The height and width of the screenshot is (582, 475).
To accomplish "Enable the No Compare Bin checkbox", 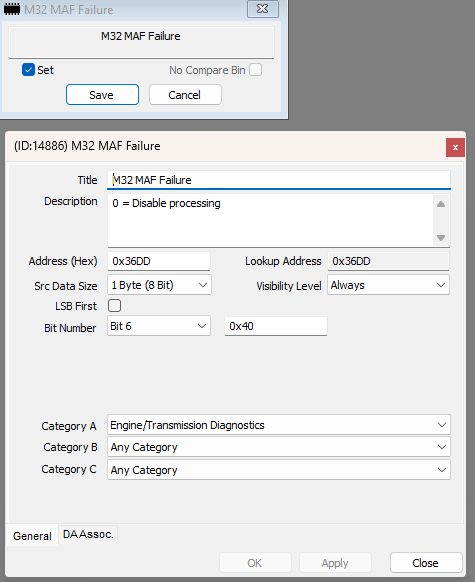I will point(255,69).
